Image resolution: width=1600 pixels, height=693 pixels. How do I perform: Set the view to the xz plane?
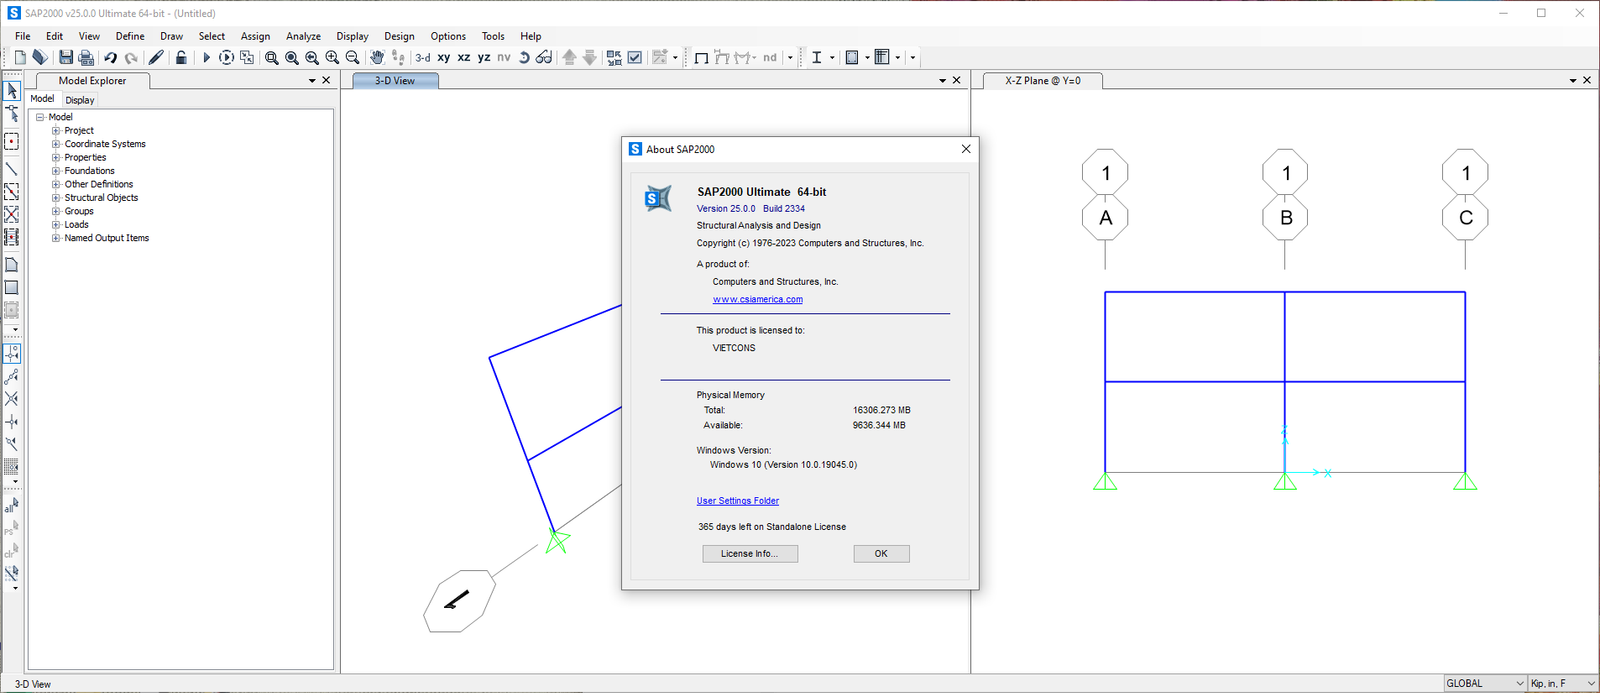(464, 58)
